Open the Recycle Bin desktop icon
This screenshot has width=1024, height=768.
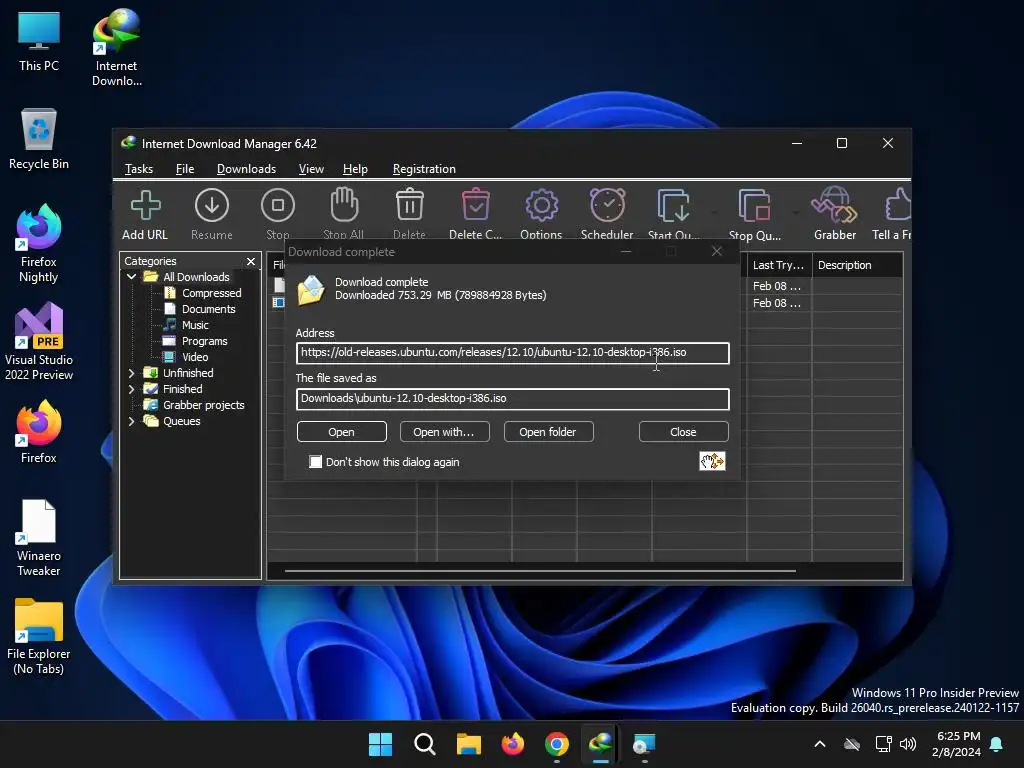tap(39, 139)
